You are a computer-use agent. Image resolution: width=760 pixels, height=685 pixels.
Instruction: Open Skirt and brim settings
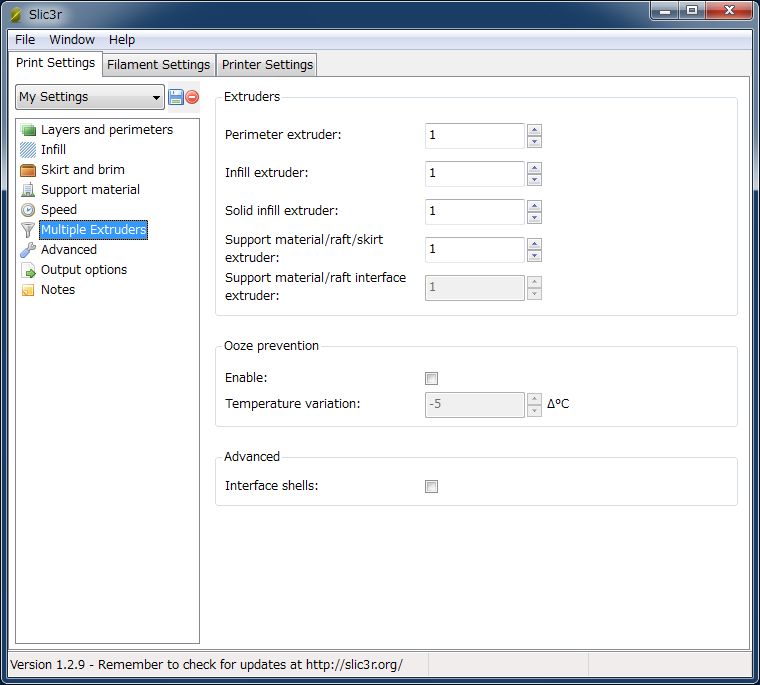[83, 170]
